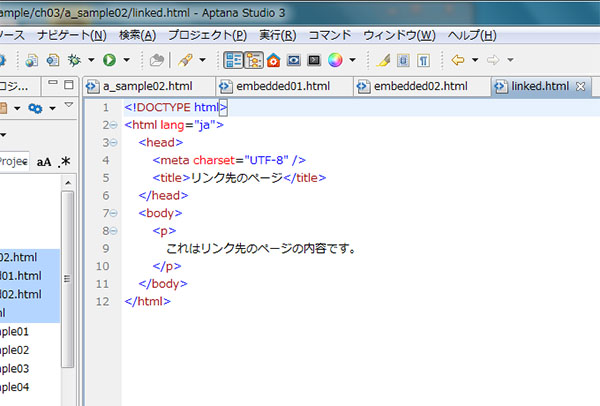The image size is (600, 406).
Task: Click the web browser page icon in toolbar
Action: point(32,60)
